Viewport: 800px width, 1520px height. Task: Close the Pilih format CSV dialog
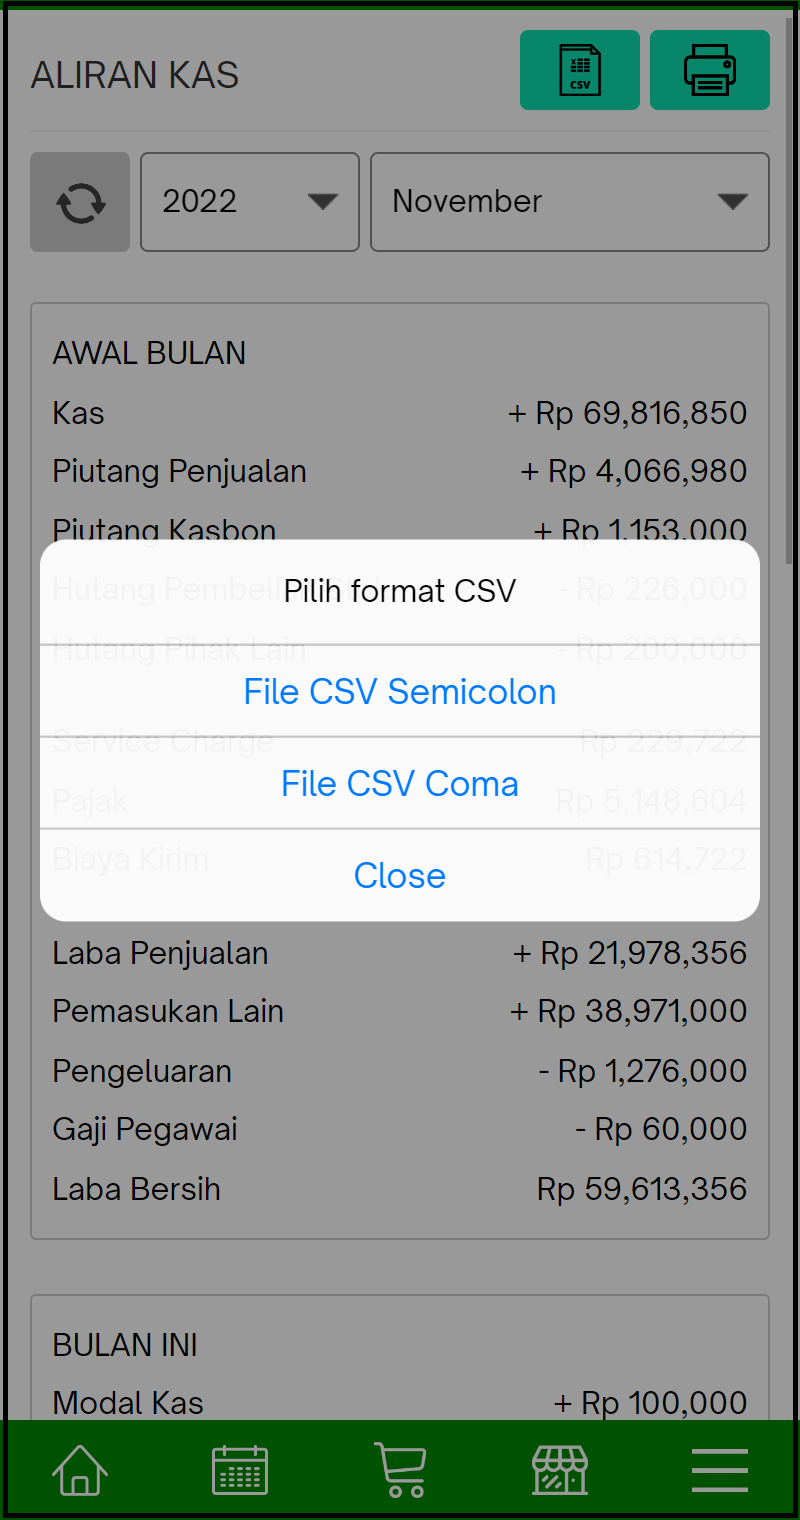pyautogui.click(x=399, y=875)
